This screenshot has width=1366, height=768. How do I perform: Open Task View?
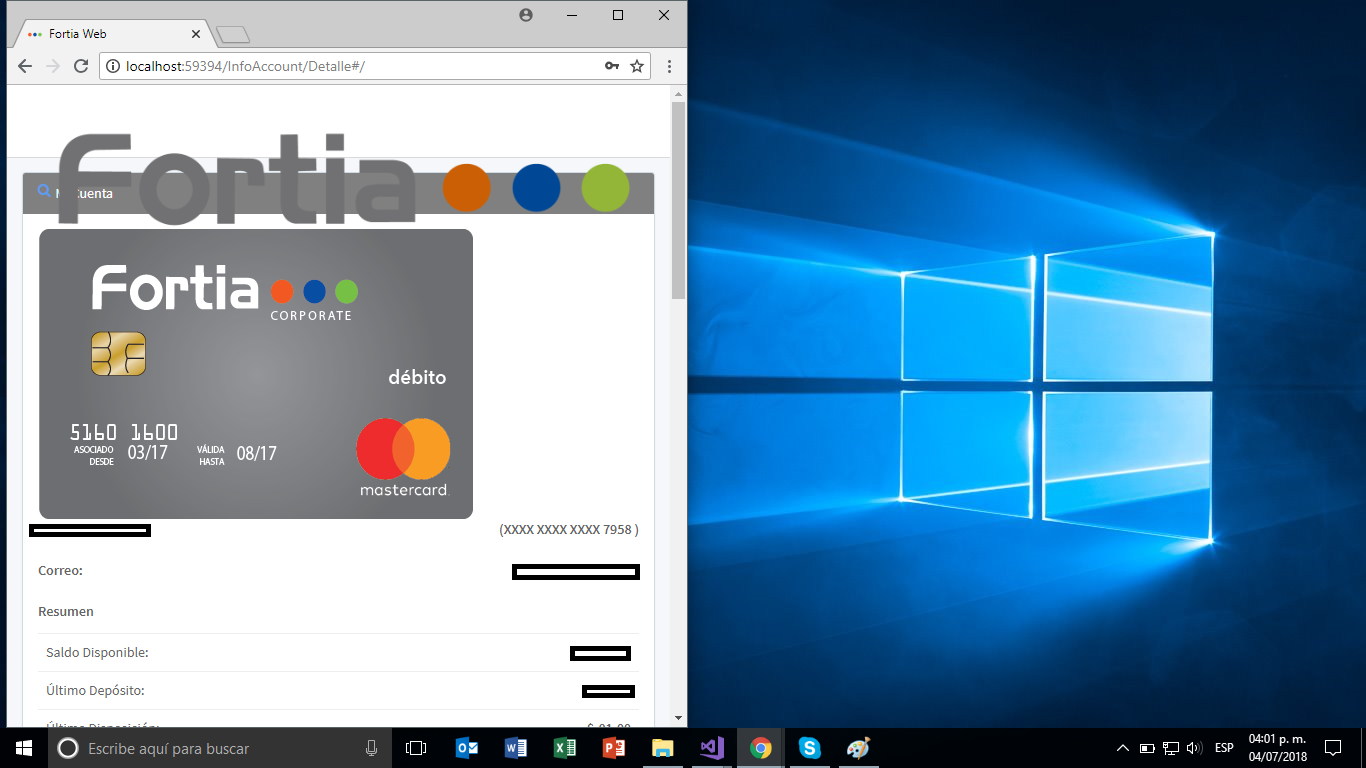[x=416, y=748]
